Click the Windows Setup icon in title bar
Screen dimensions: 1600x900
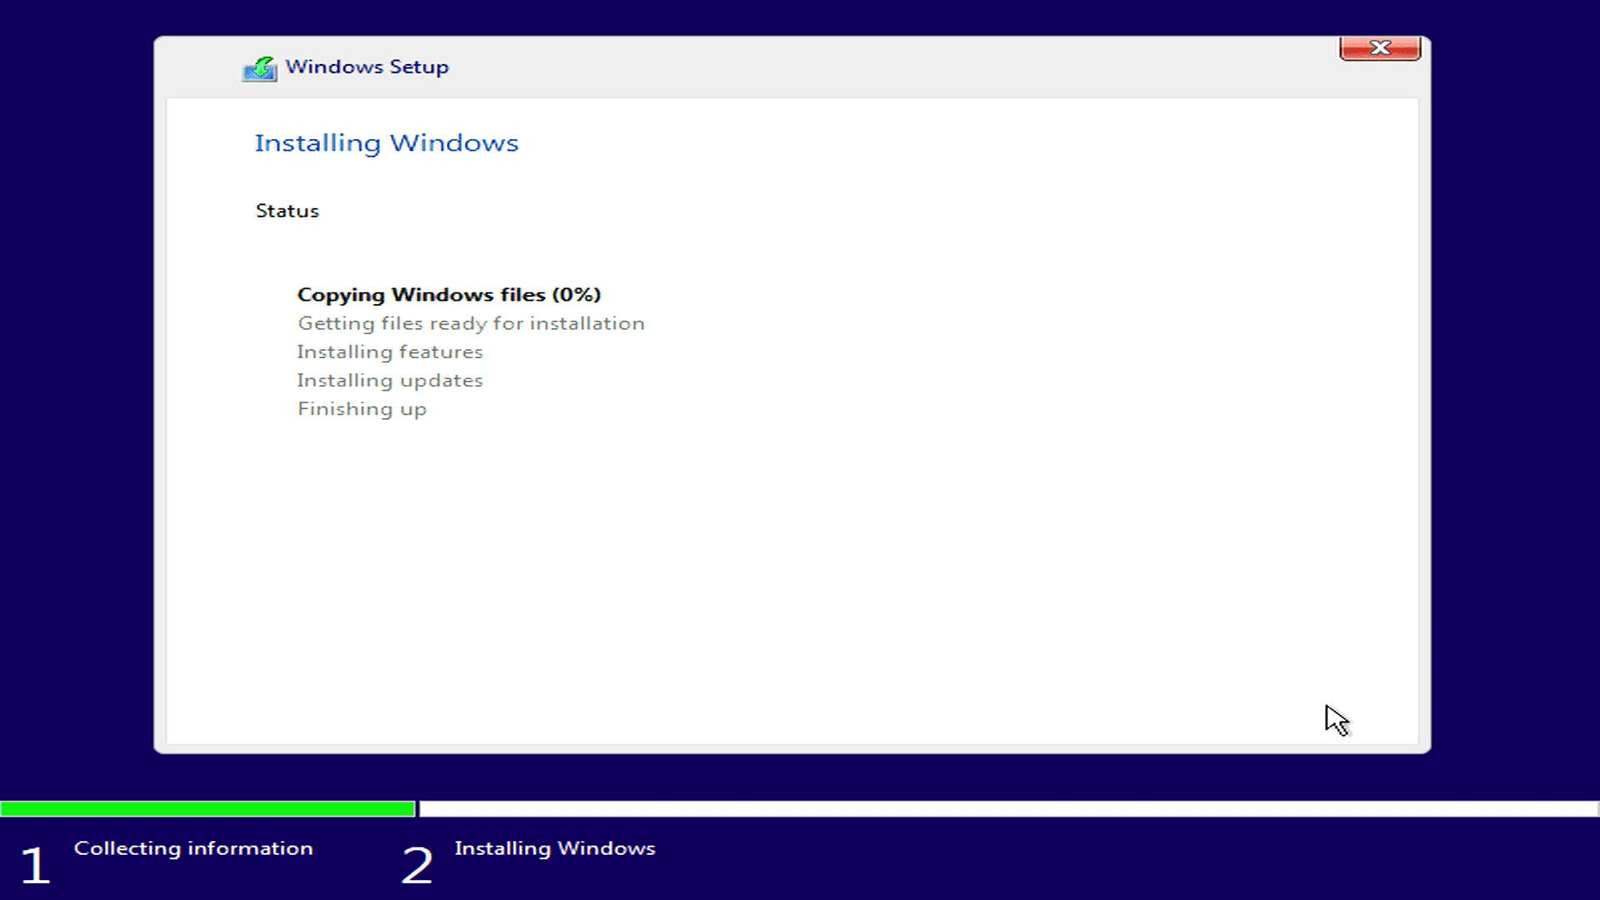[x=260, y=68]
